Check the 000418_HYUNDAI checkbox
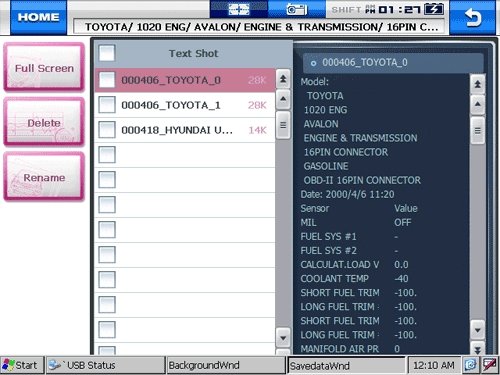Screen dimensions: 500x375 click(x=107, y=130)
